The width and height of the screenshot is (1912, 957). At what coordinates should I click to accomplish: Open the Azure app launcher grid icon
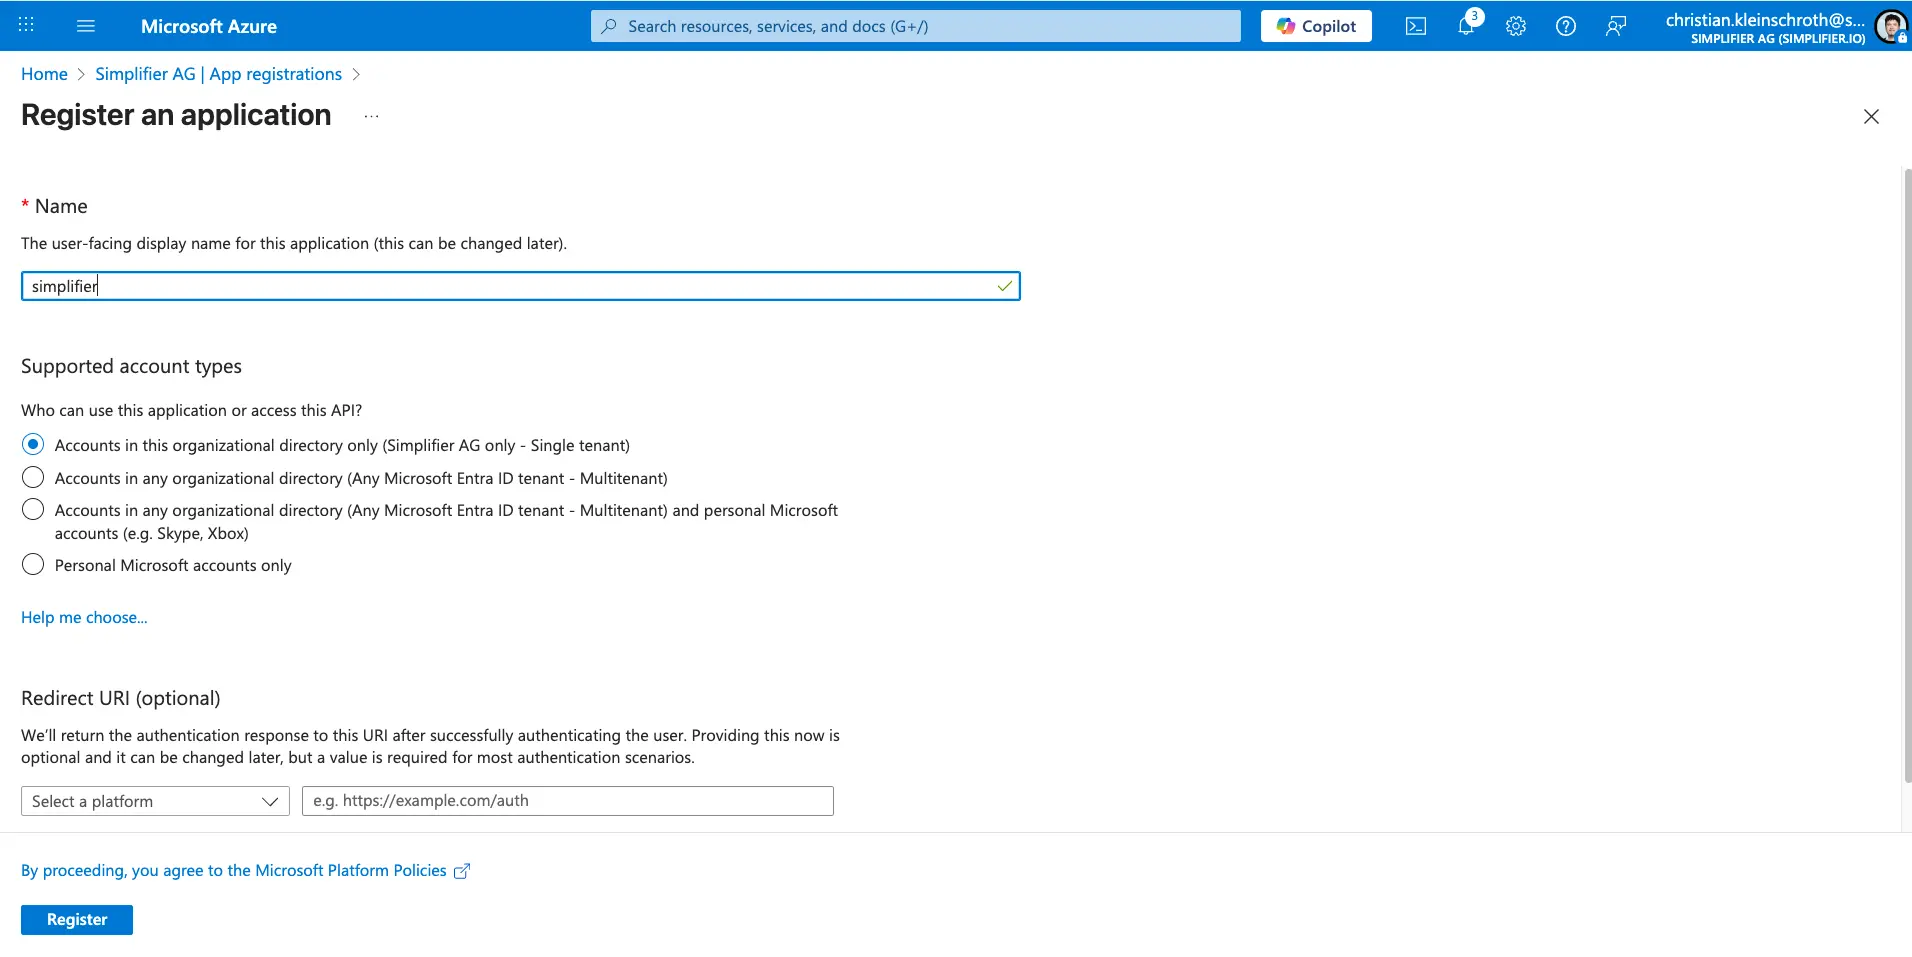click(27, 25)
